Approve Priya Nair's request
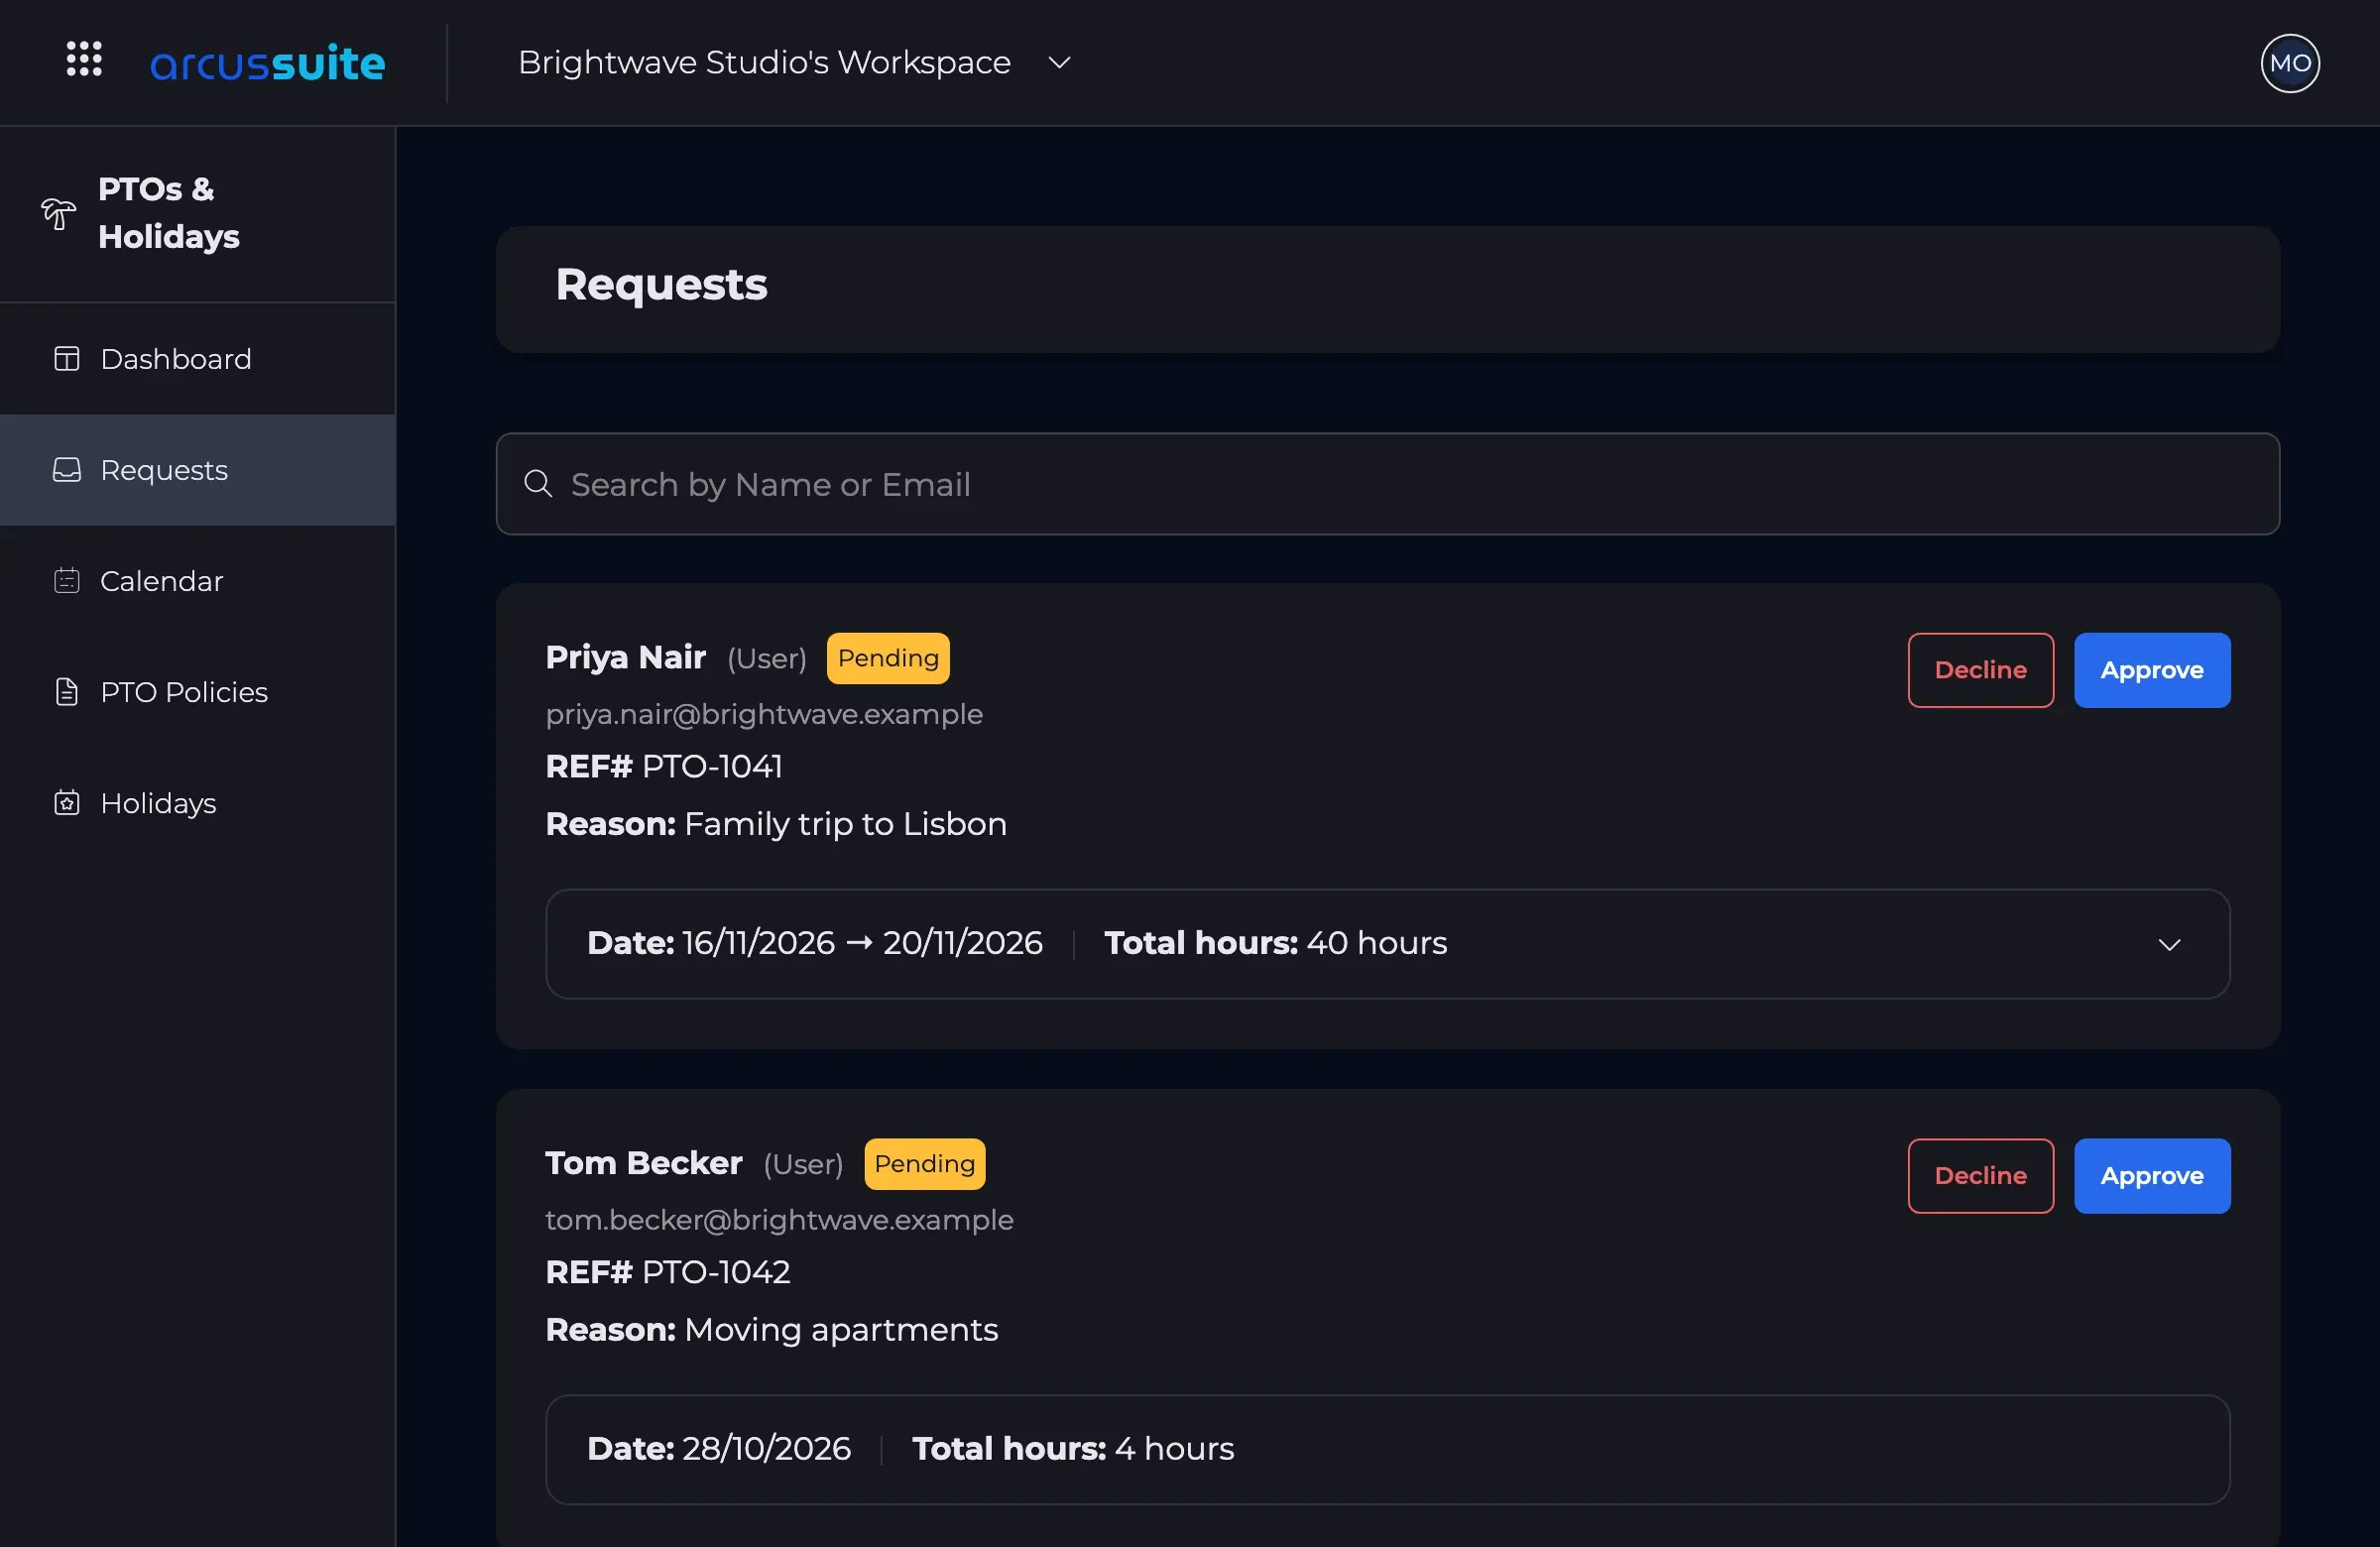The height and width of the screenshot is (1547, 2380). pyautogui.click(x=2152, y=670)
